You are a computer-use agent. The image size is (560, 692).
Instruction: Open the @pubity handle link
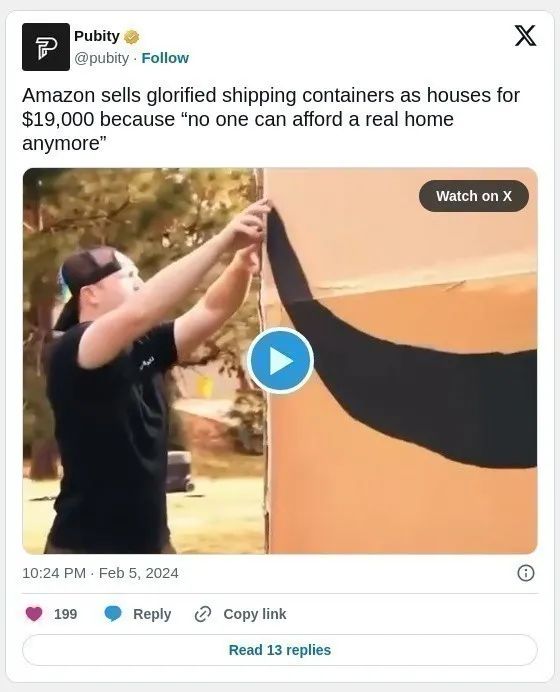tap(101, 58)
